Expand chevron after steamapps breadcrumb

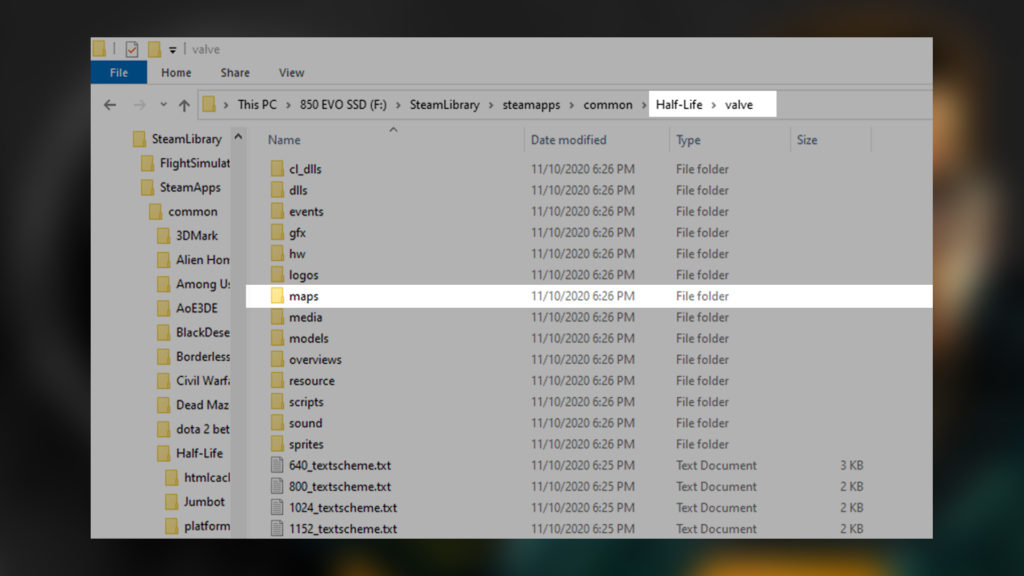click(x=571, y=105)
